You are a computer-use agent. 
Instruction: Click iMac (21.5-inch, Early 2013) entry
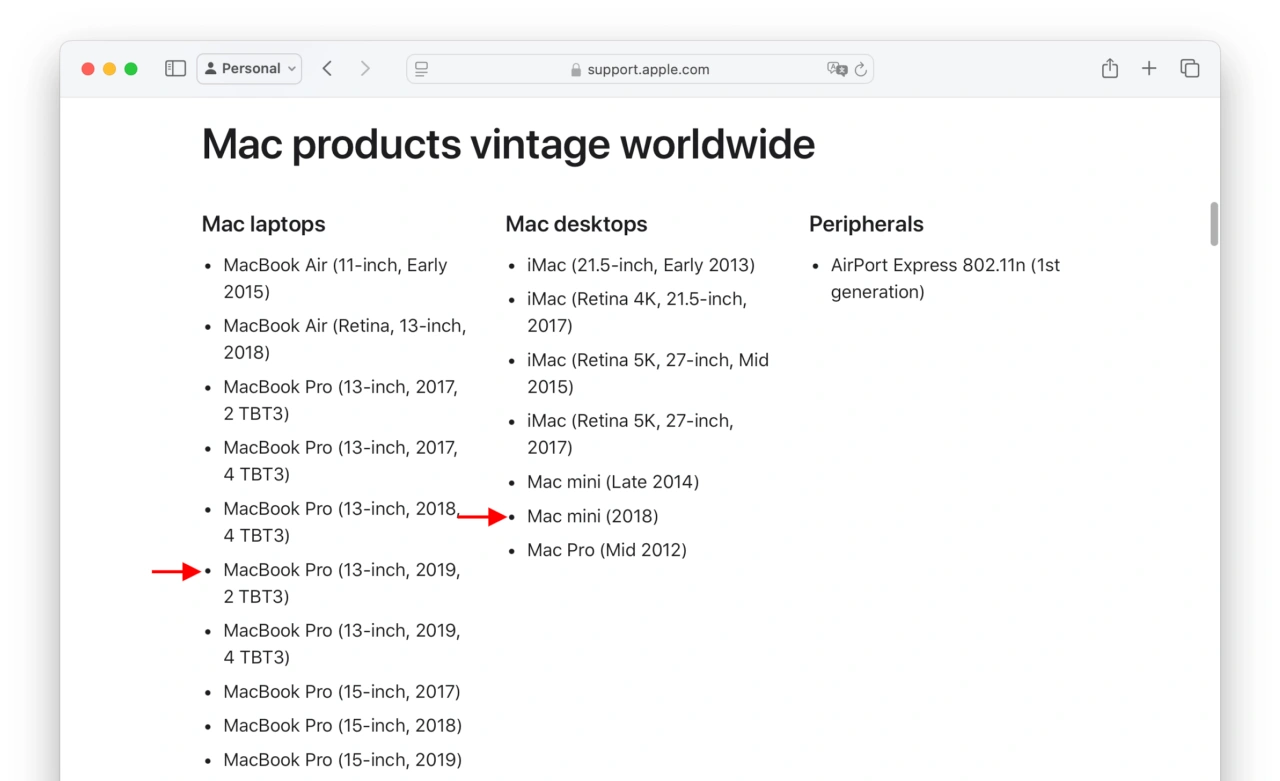coord(640,265)
